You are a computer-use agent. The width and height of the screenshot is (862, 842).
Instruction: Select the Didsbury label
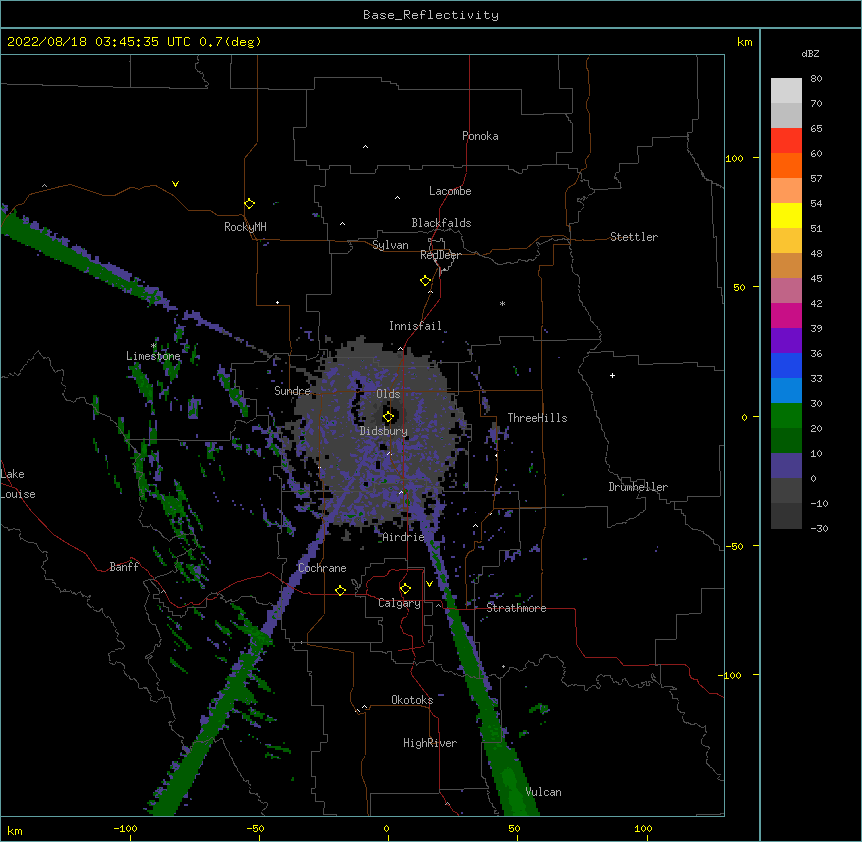pos(384,431)
